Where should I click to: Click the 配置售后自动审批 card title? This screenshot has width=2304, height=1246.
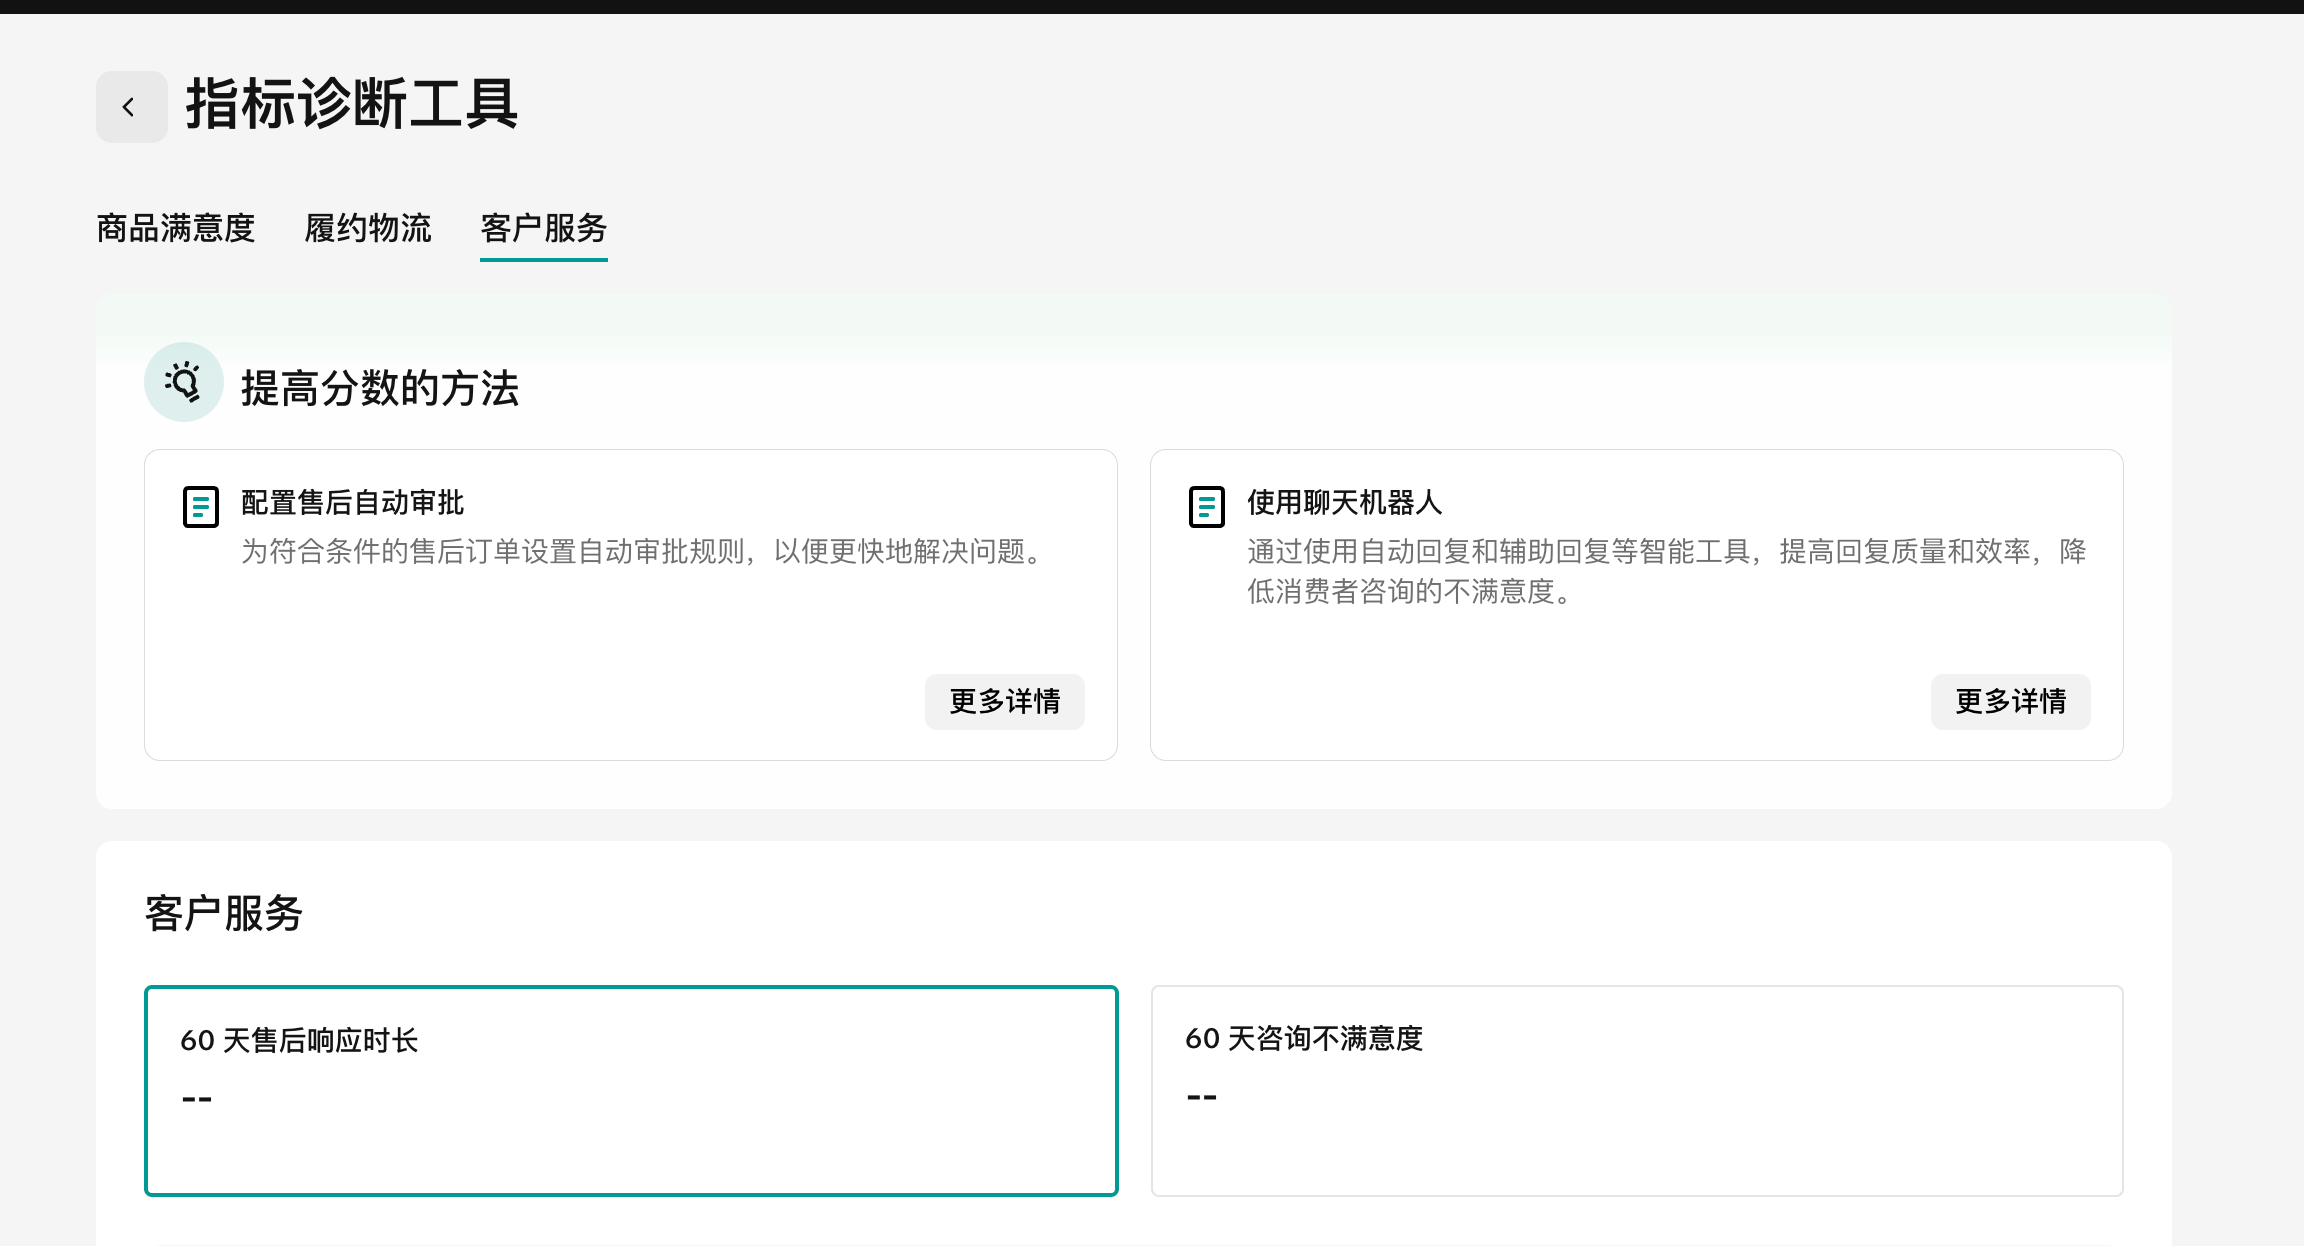[352, 502]
